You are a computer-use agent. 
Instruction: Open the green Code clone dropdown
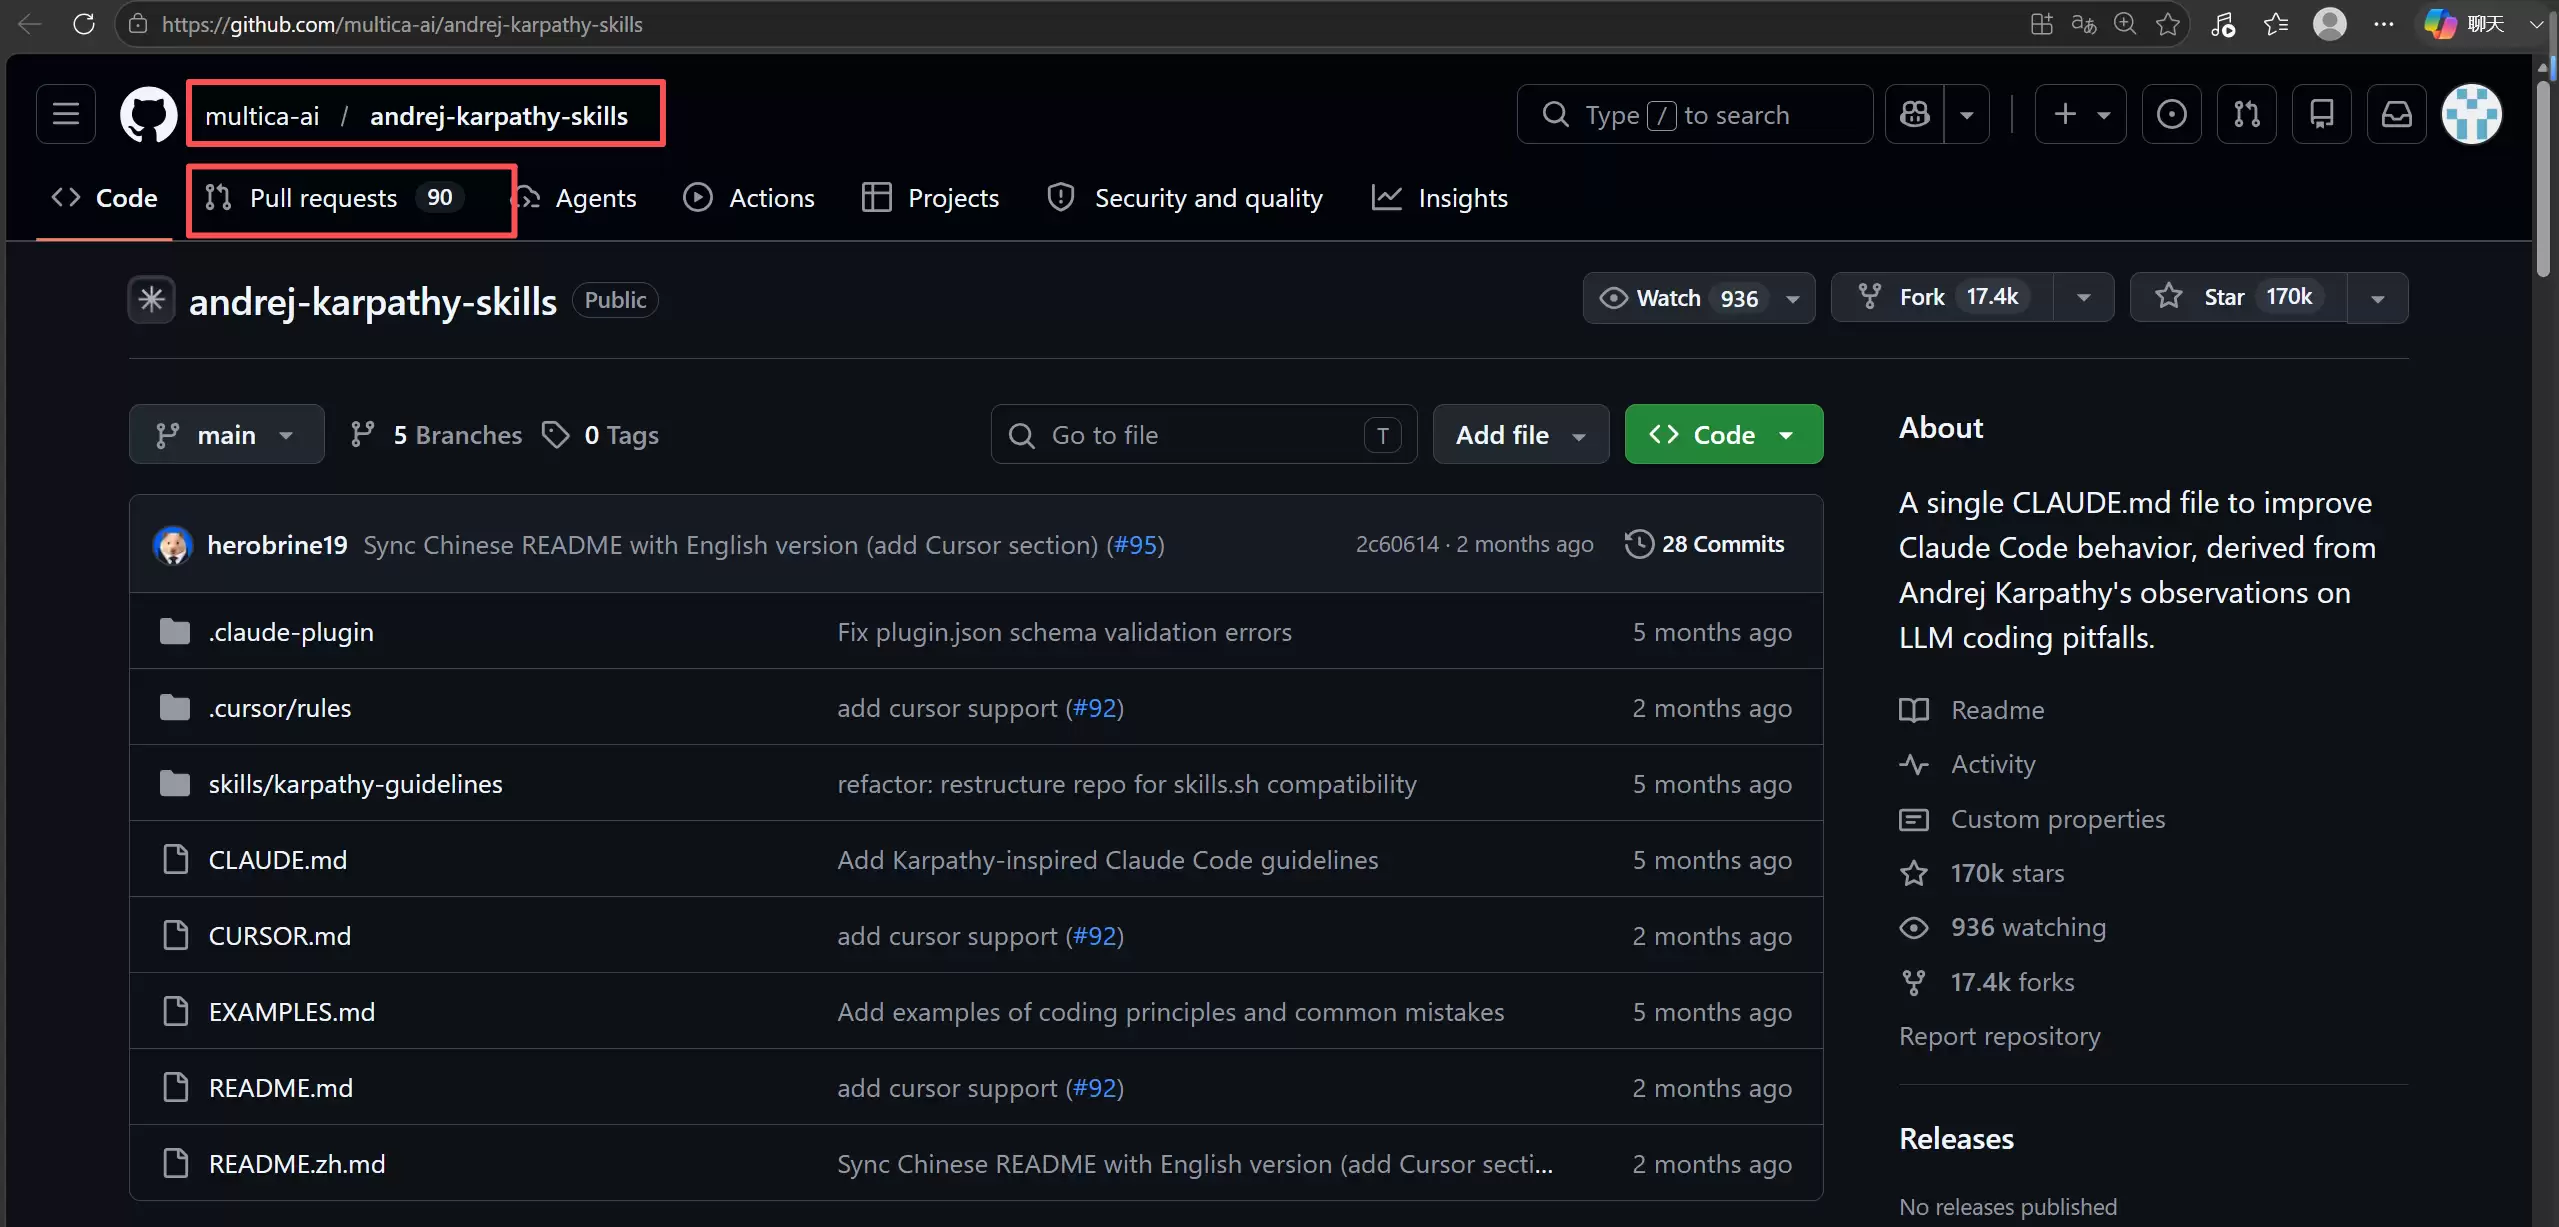pyautogui.click(x=1724, y=434)
